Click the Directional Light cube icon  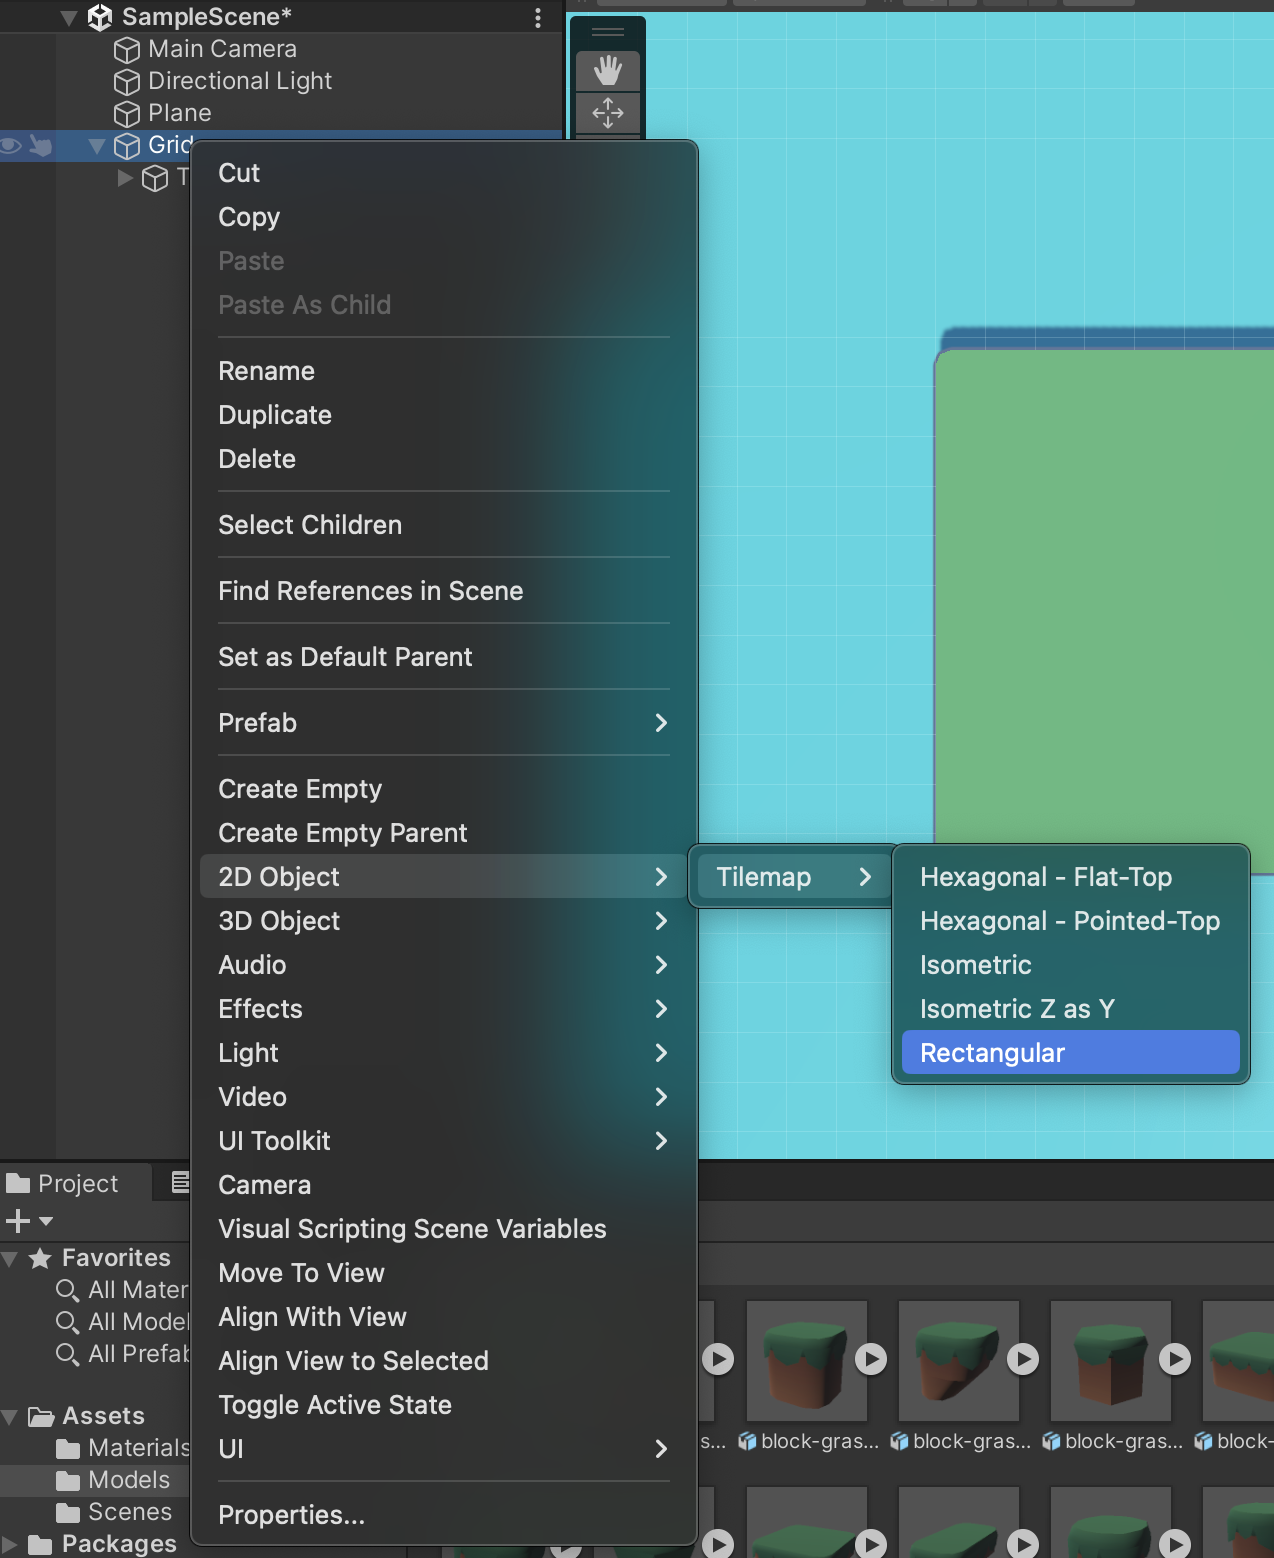pos(127,82)
